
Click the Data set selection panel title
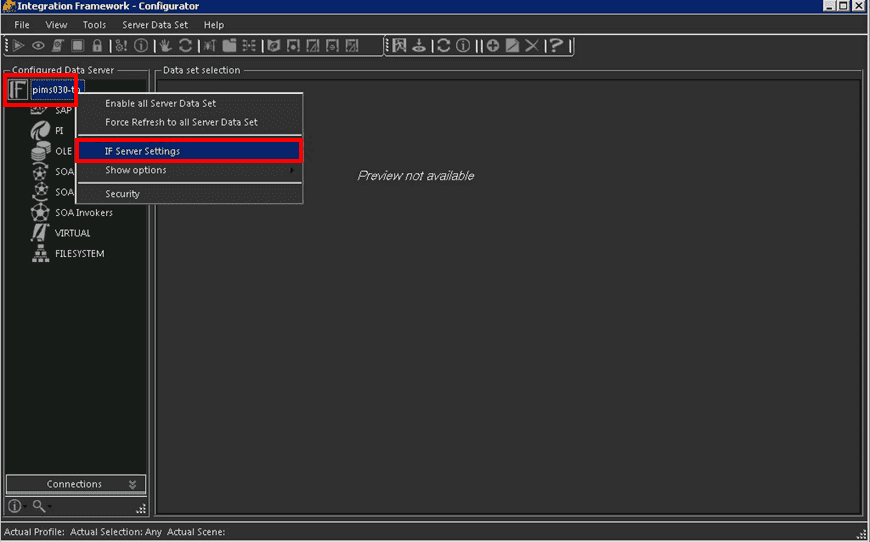(201, 70)
